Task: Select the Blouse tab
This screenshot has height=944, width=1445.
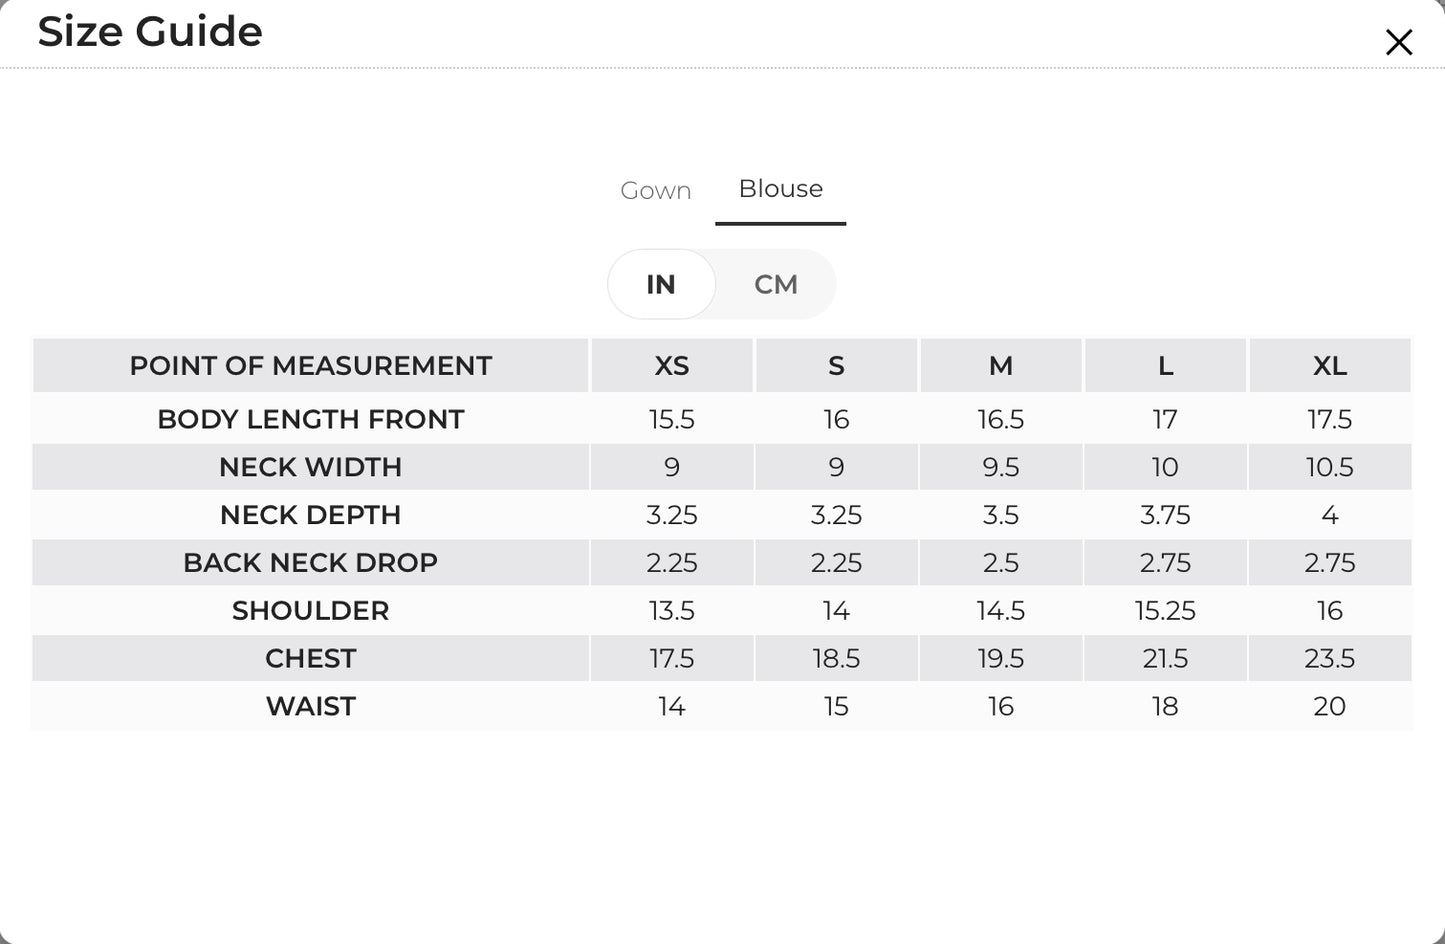Action: point(781,188)
